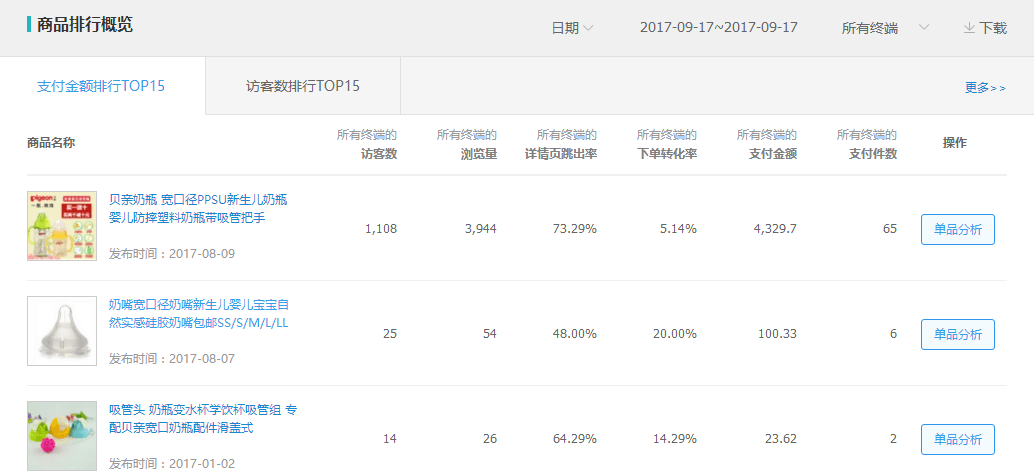Click the 2017-09-17~2017-09-17 date range
This screenshot has width=1034, height=476.
coord(719,28)
